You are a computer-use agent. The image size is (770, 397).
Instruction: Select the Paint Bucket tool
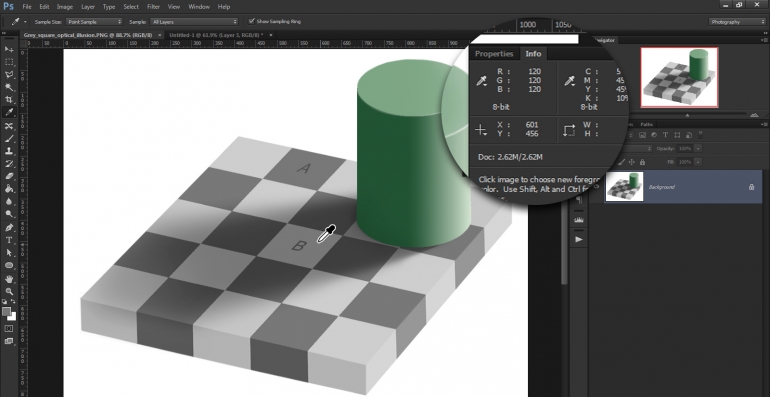click(x=9, y=189)
